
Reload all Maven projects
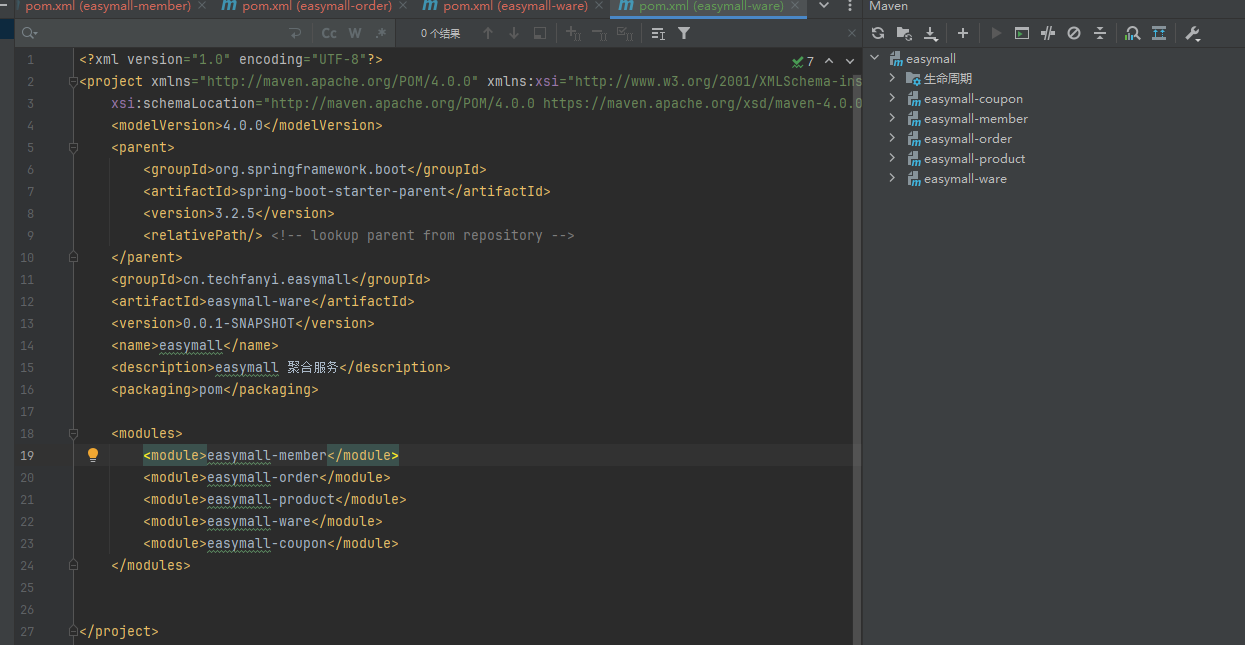click(878, 33)
